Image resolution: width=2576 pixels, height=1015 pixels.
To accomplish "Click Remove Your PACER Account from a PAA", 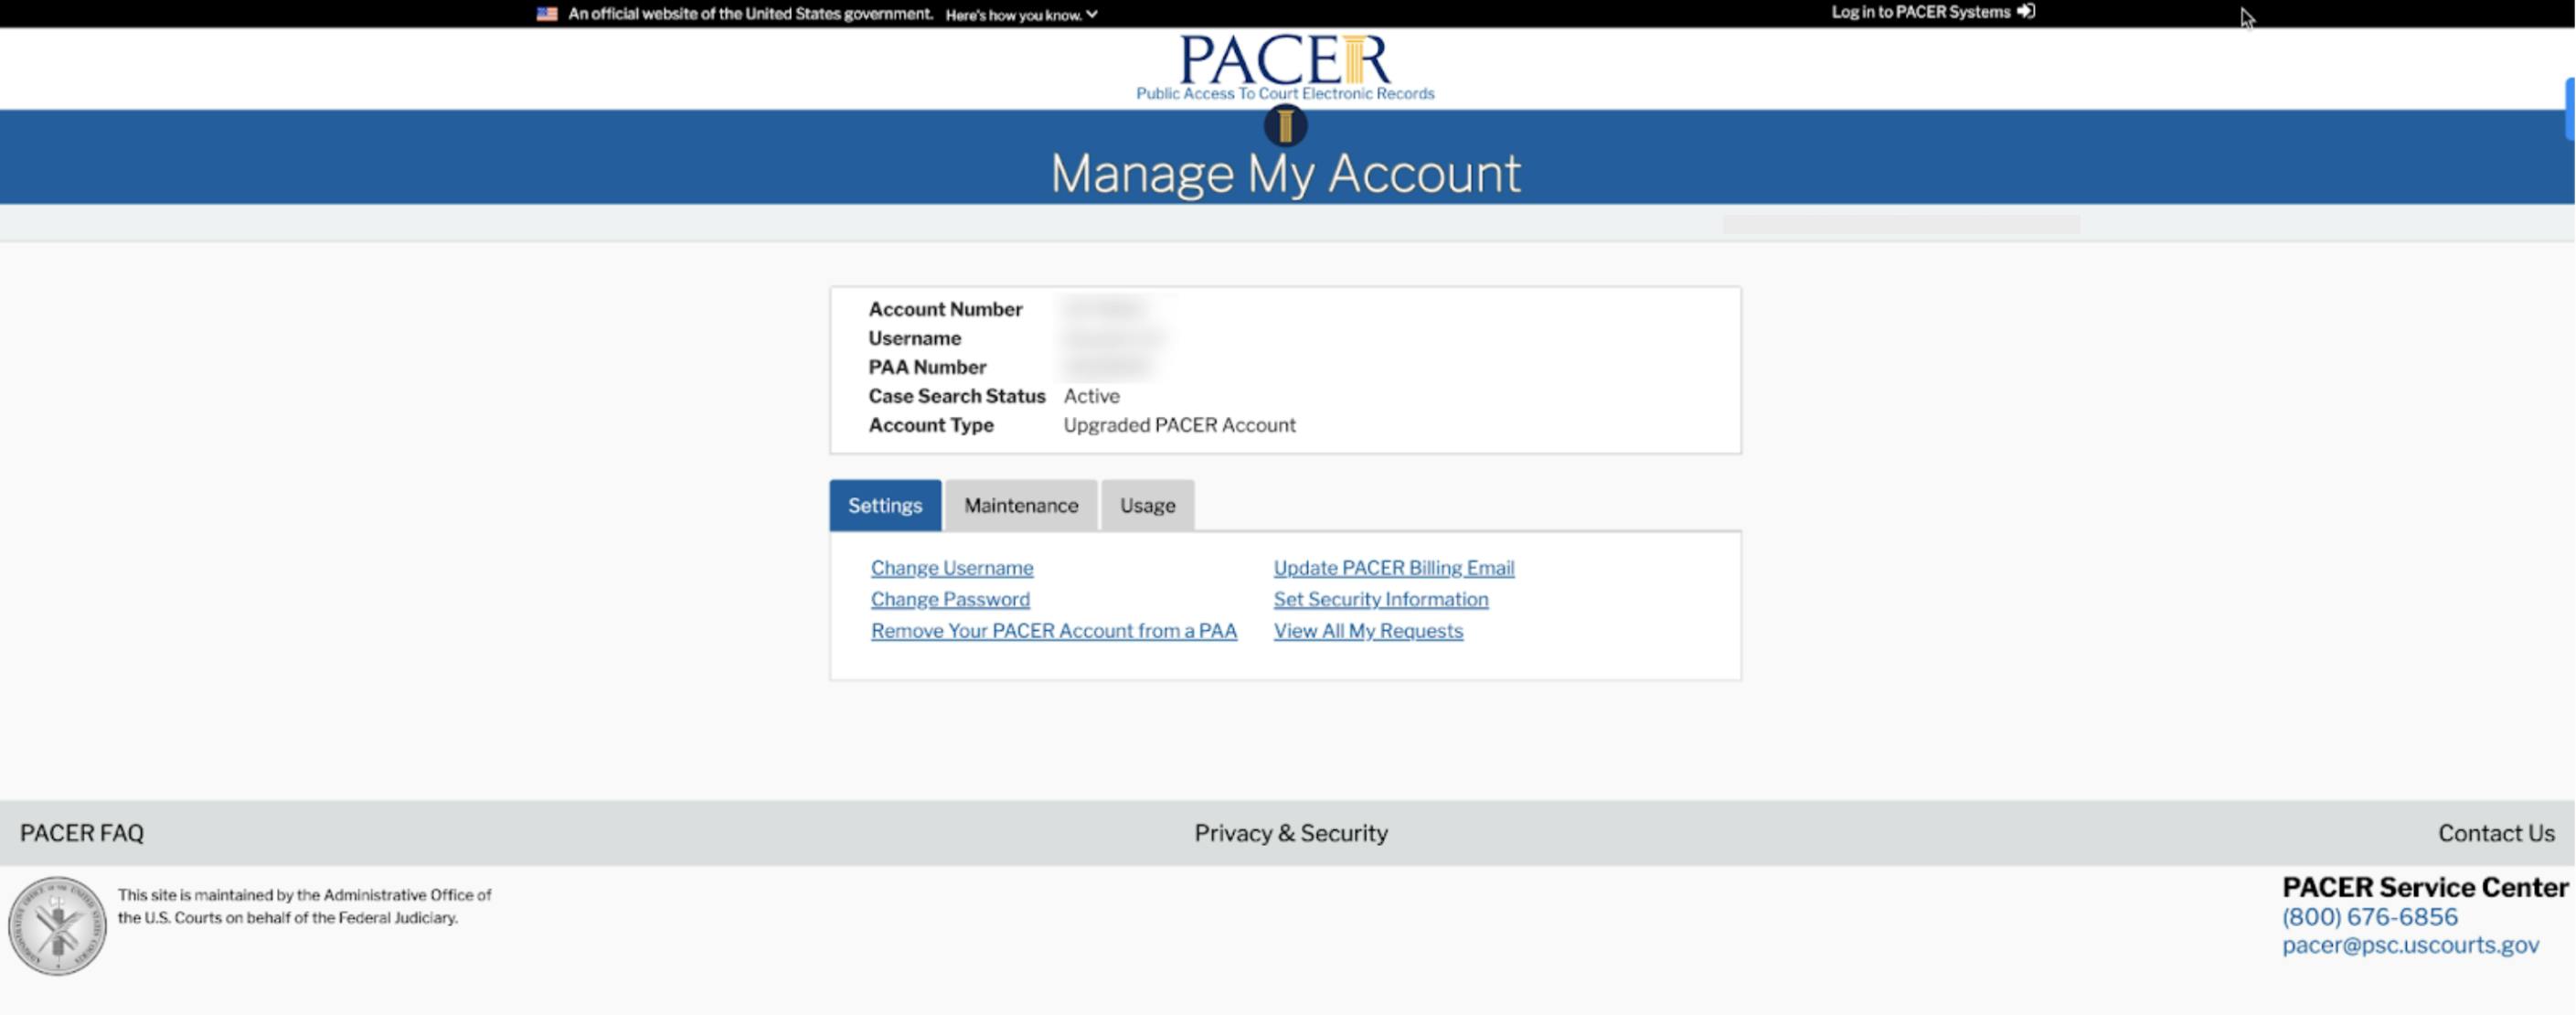I will [1053, 631].
